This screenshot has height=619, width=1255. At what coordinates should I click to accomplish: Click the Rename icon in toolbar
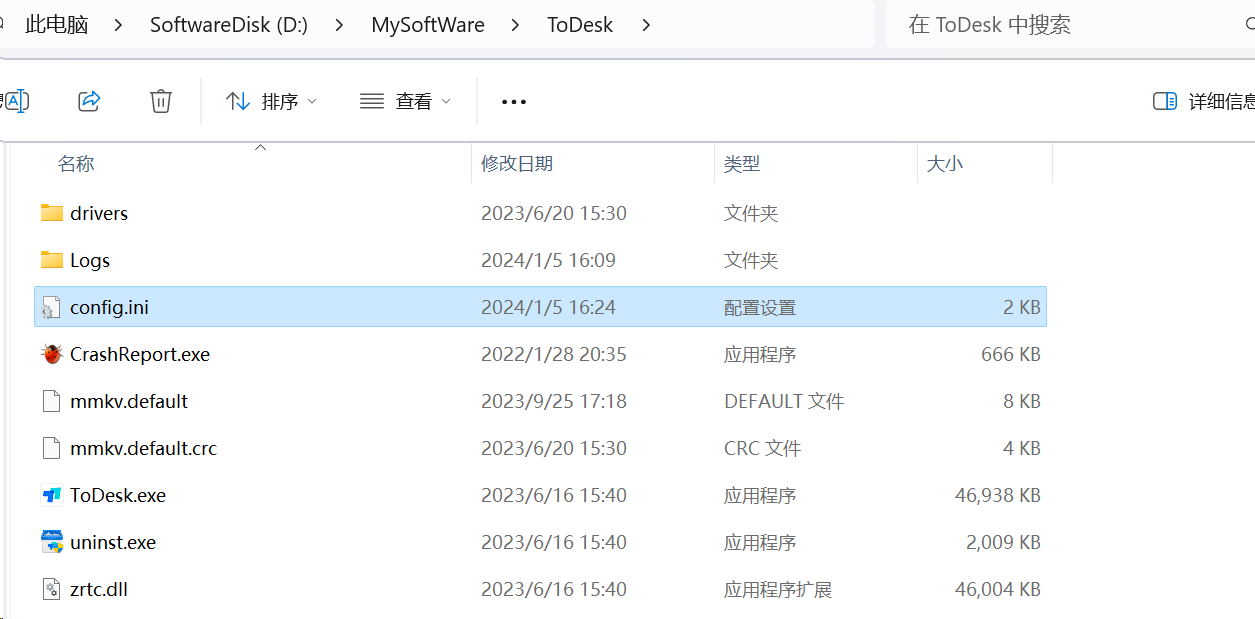[x=16, y=101]
